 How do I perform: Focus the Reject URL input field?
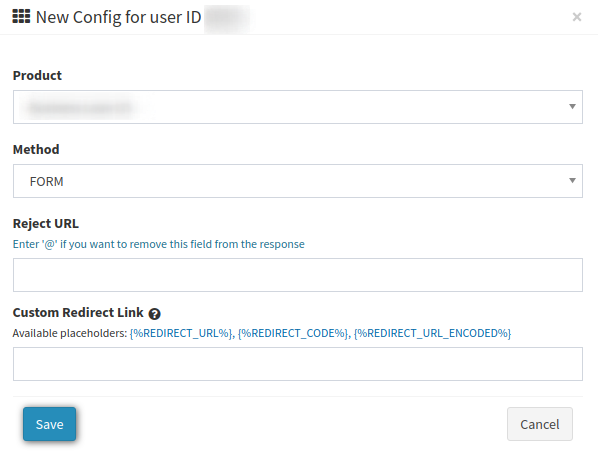click(x=298, y=275)
